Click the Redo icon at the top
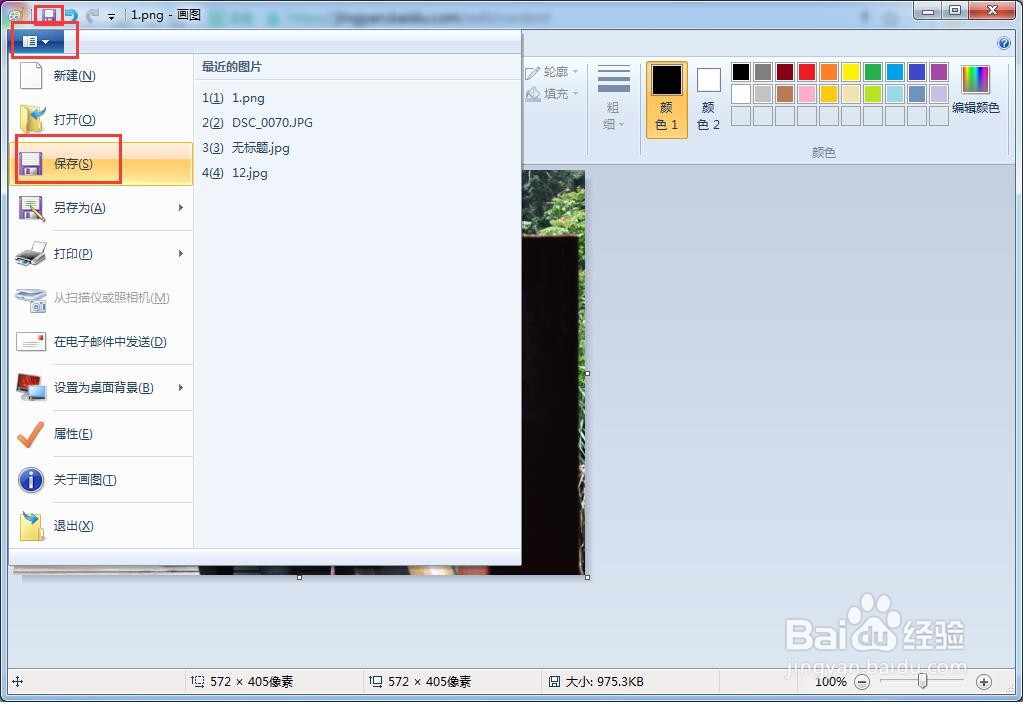The height and width of the screenshot is (702, 1023). pyautogui.click(x=94, y=13)
